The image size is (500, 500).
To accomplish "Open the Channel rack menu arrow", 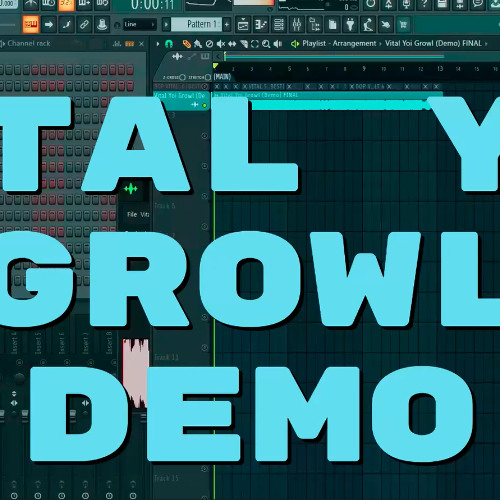I will [3, 44].
